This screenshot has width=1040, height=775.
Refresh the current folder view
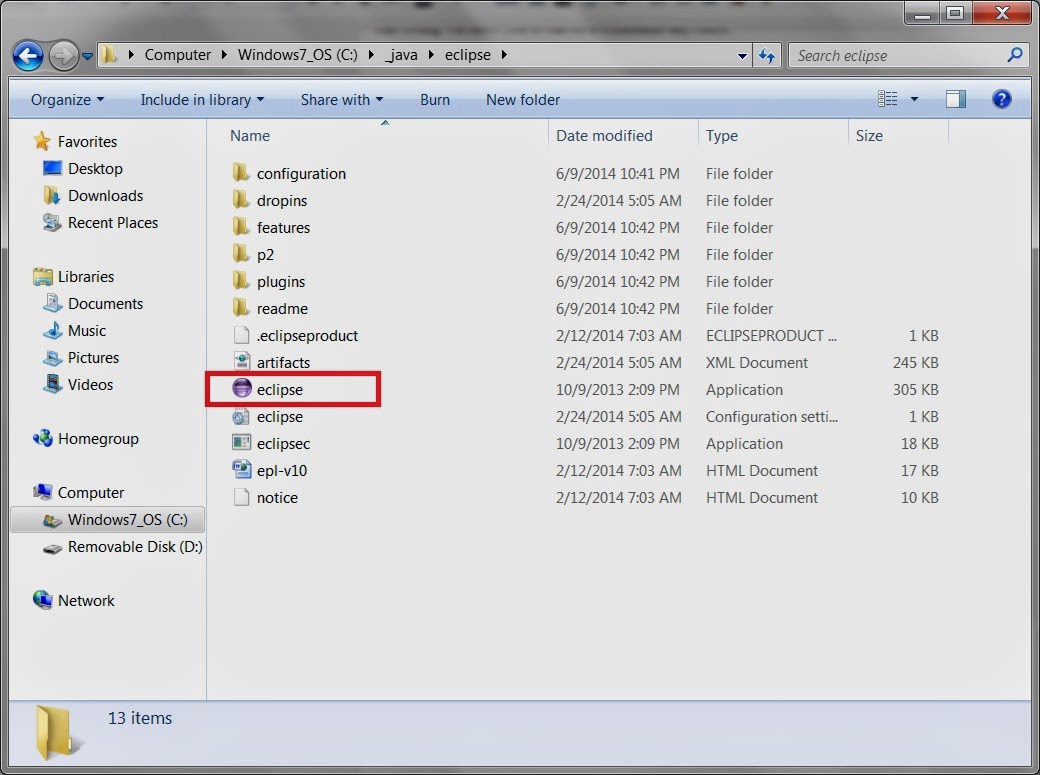pos(767,55)
